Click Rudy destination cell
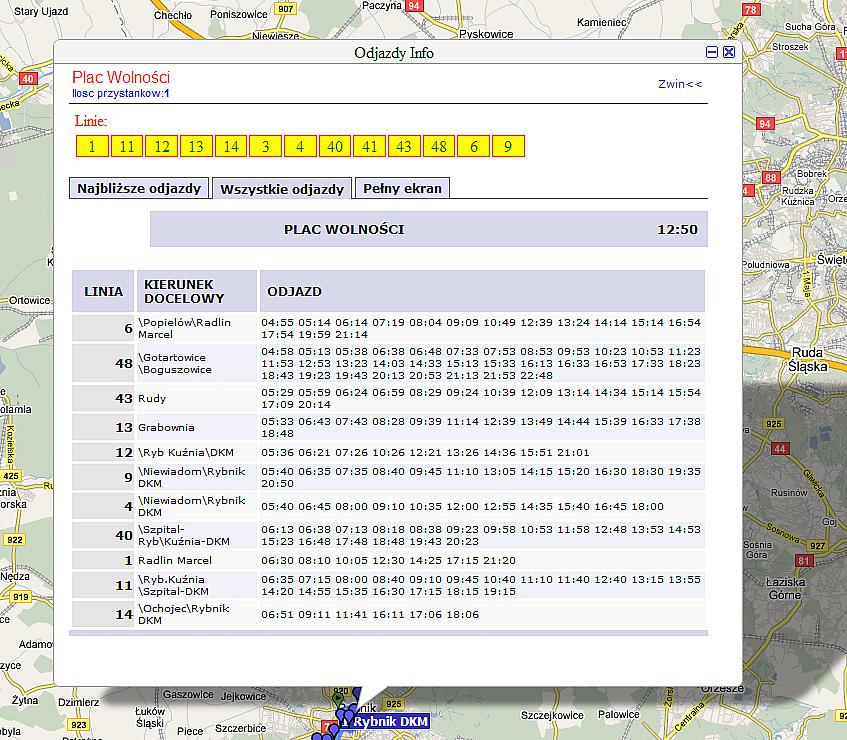Screen dimensions: 847x740 152,398
